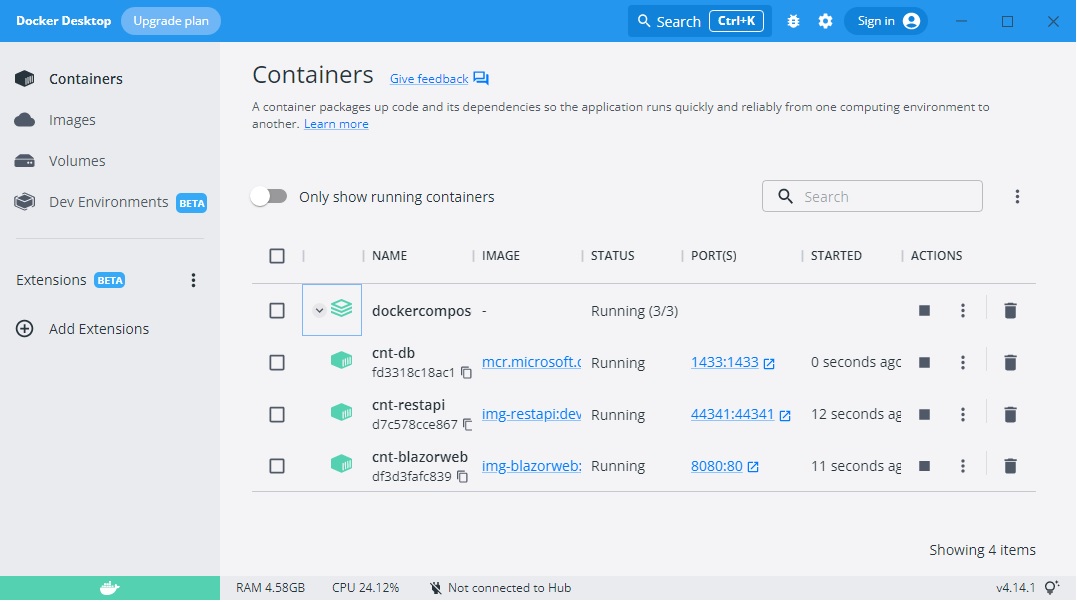The width and height of the screenshot is (1077, 602).
Task: Delete the cnt-blazorweb container
Action: coord(1010,466)
